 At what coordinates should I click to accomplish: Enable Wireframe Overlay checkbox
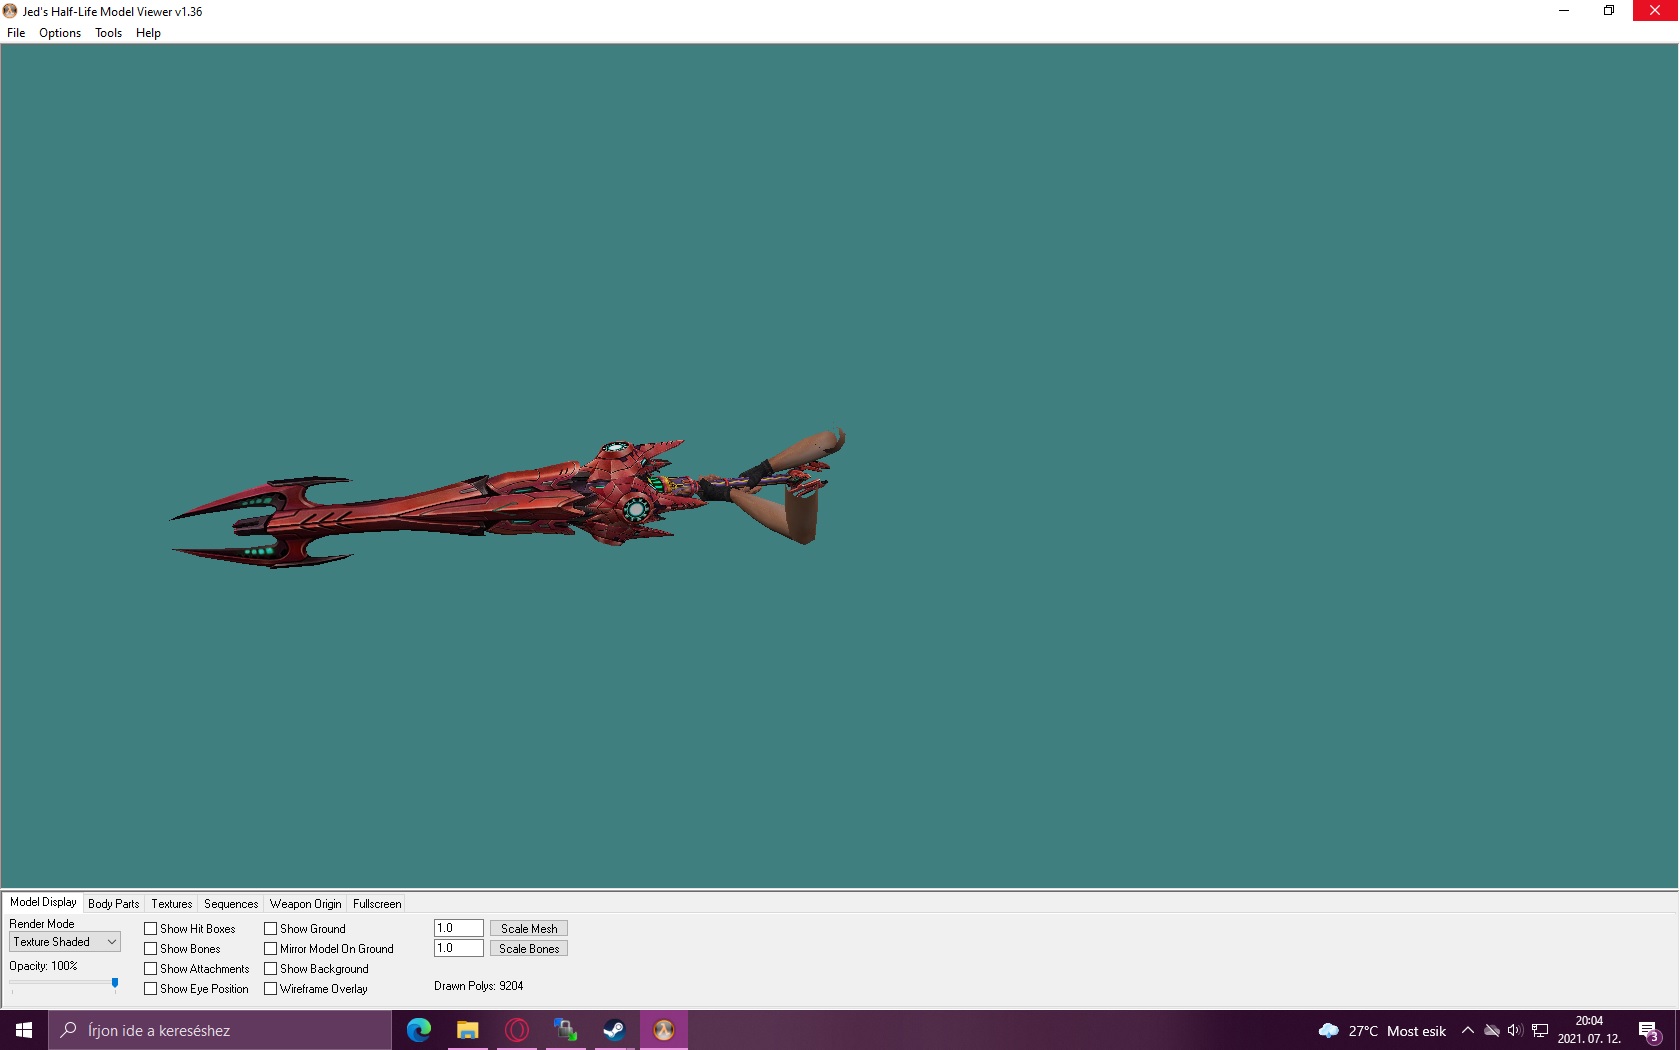(271, 989)
